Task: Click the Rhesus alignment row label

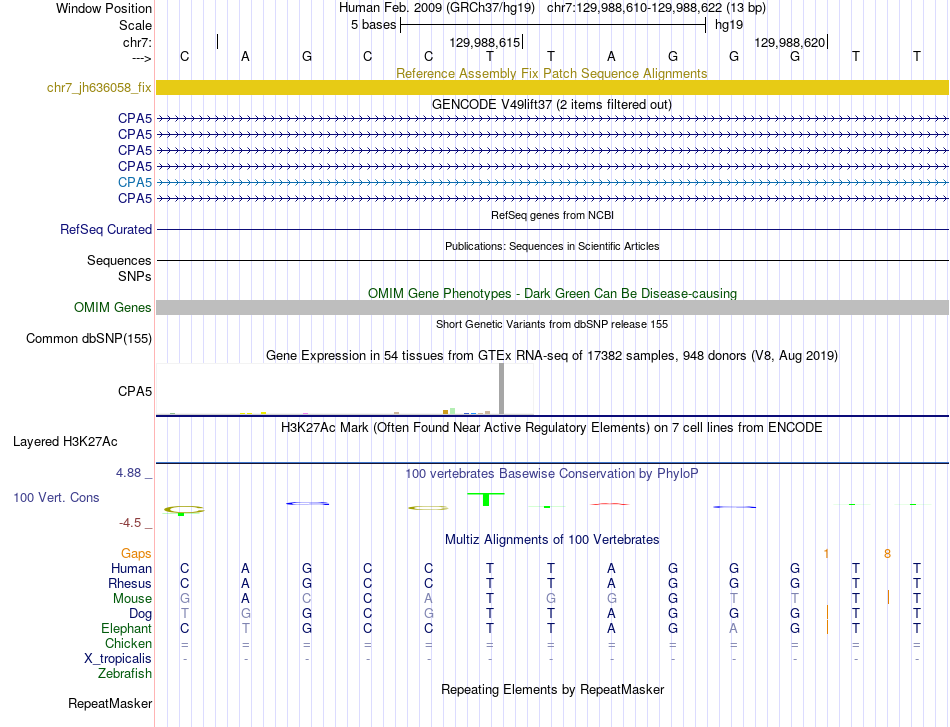Action: click(x=130, y=583)
